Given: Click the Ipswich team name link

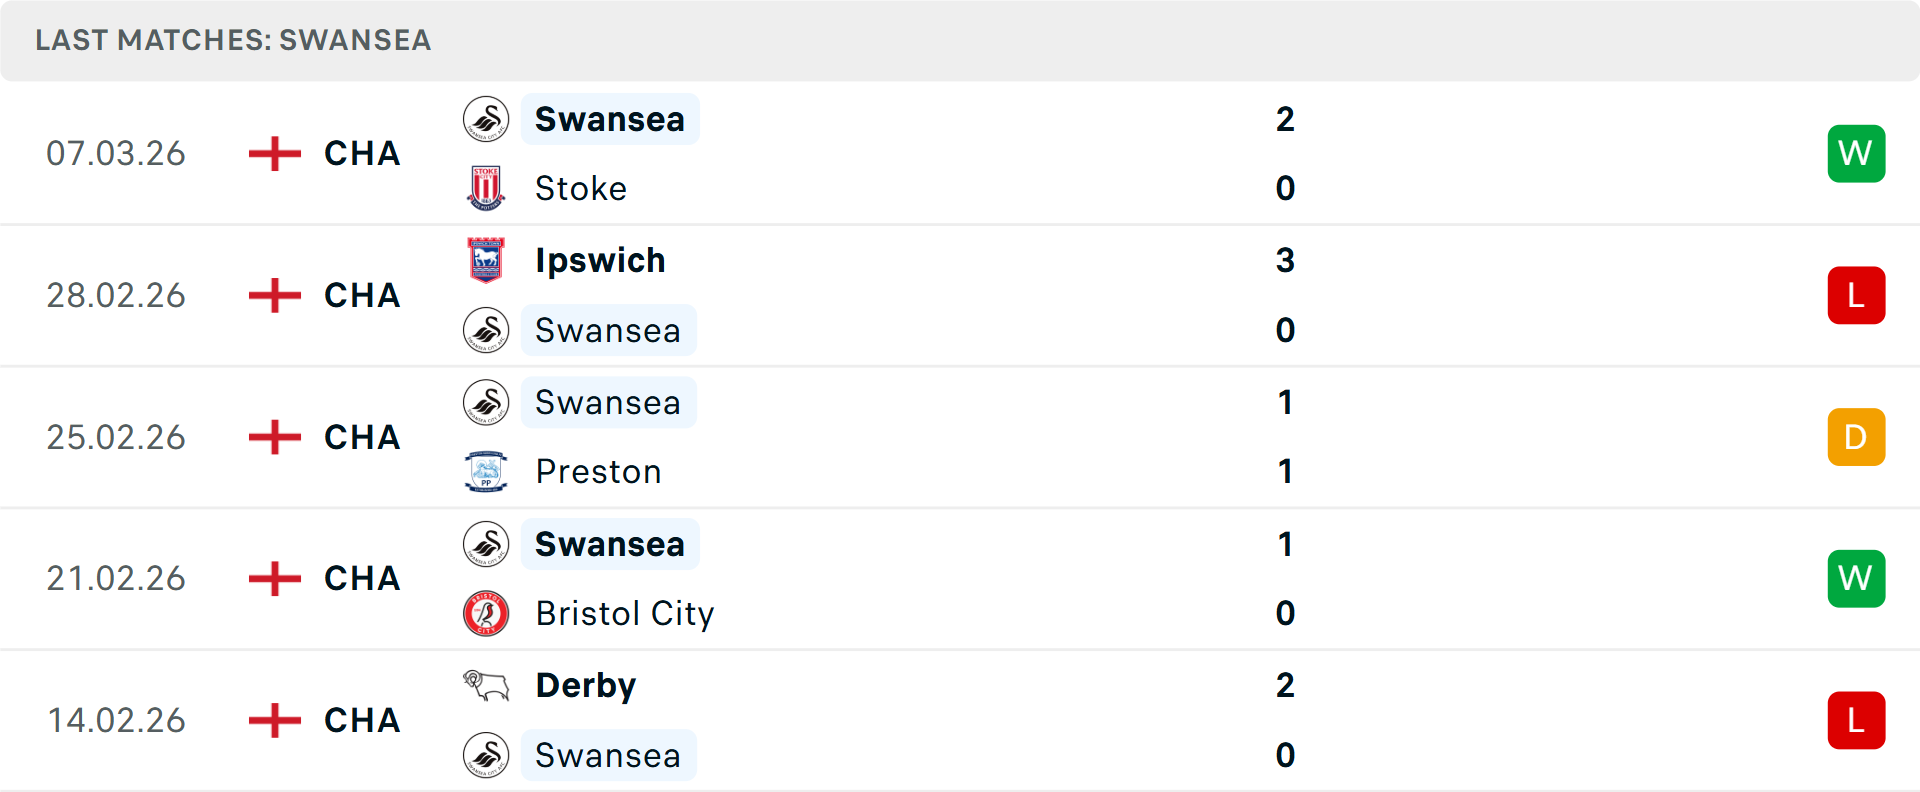Looking at the screenshot, I should point(600,260).
